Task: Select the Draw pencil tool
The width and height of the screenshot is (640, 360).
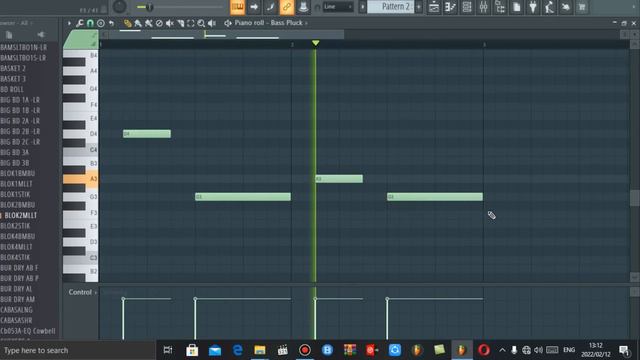Action: (128, 23)
